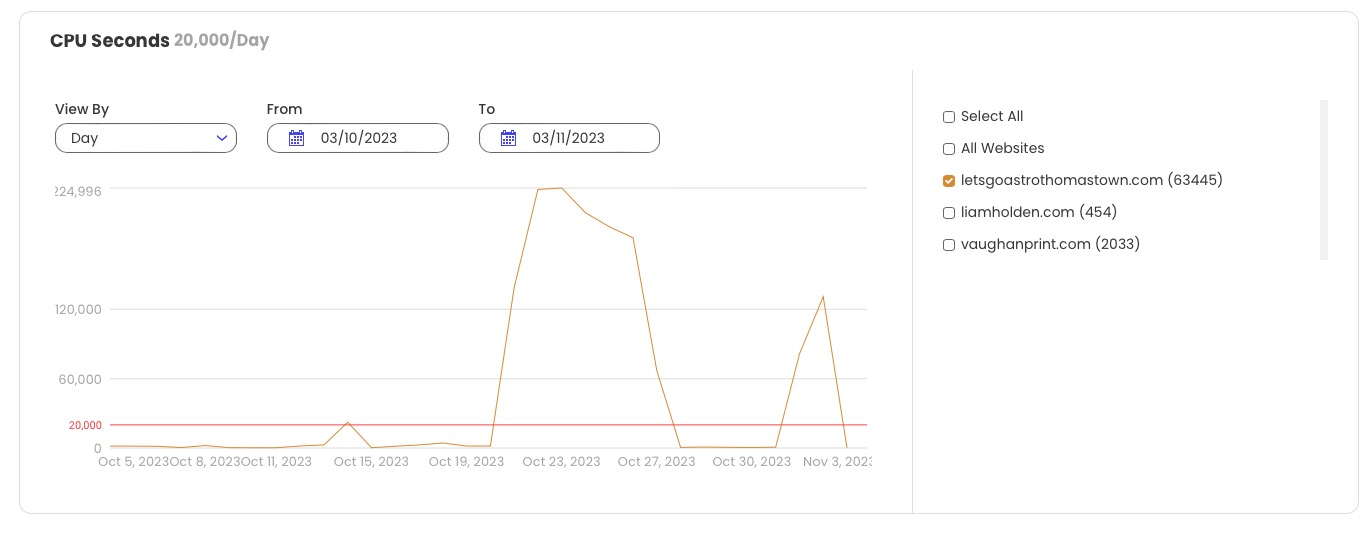Click the Nov 3 spike on the chart
Screen dimensions: 1370x536
(x=823, y=296)
